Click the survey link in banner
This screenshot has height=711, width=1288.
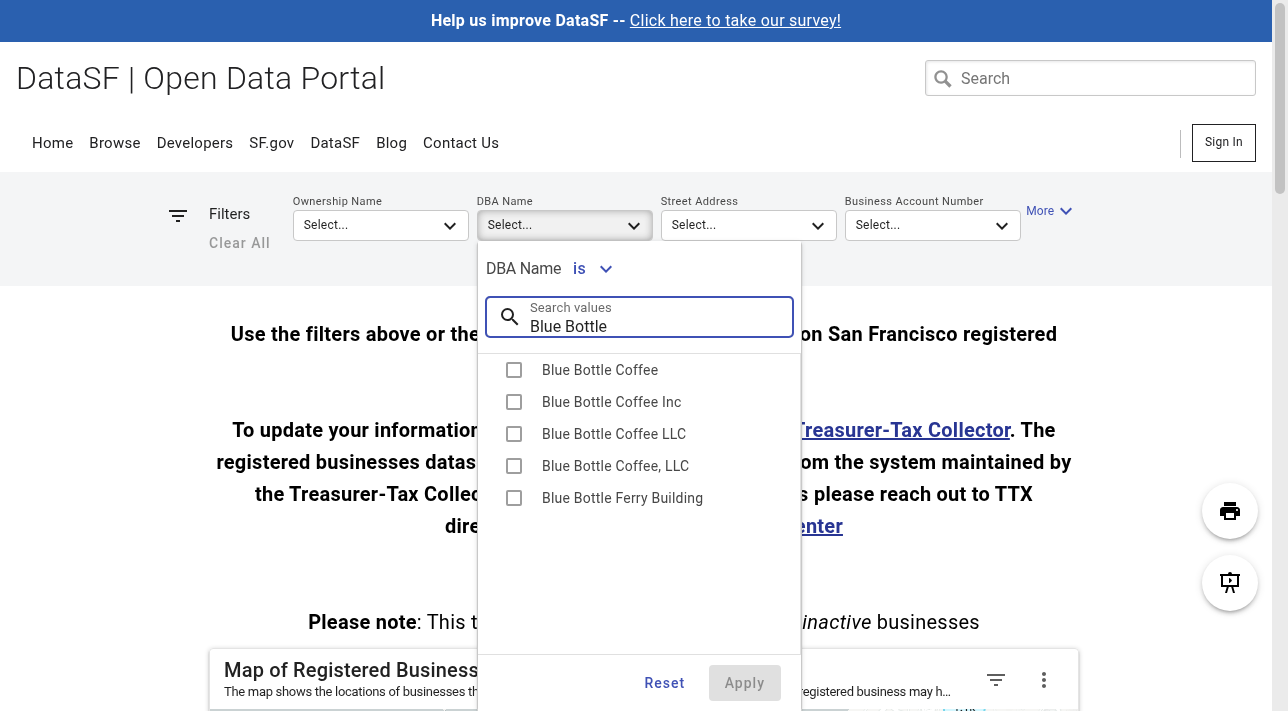735,20
